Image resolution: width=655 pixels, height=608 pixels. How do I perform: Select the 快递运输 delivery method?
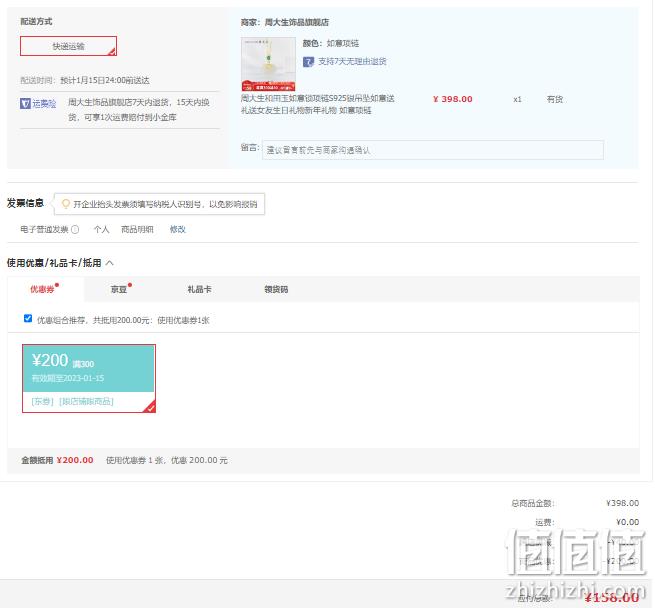click(69, 46)
